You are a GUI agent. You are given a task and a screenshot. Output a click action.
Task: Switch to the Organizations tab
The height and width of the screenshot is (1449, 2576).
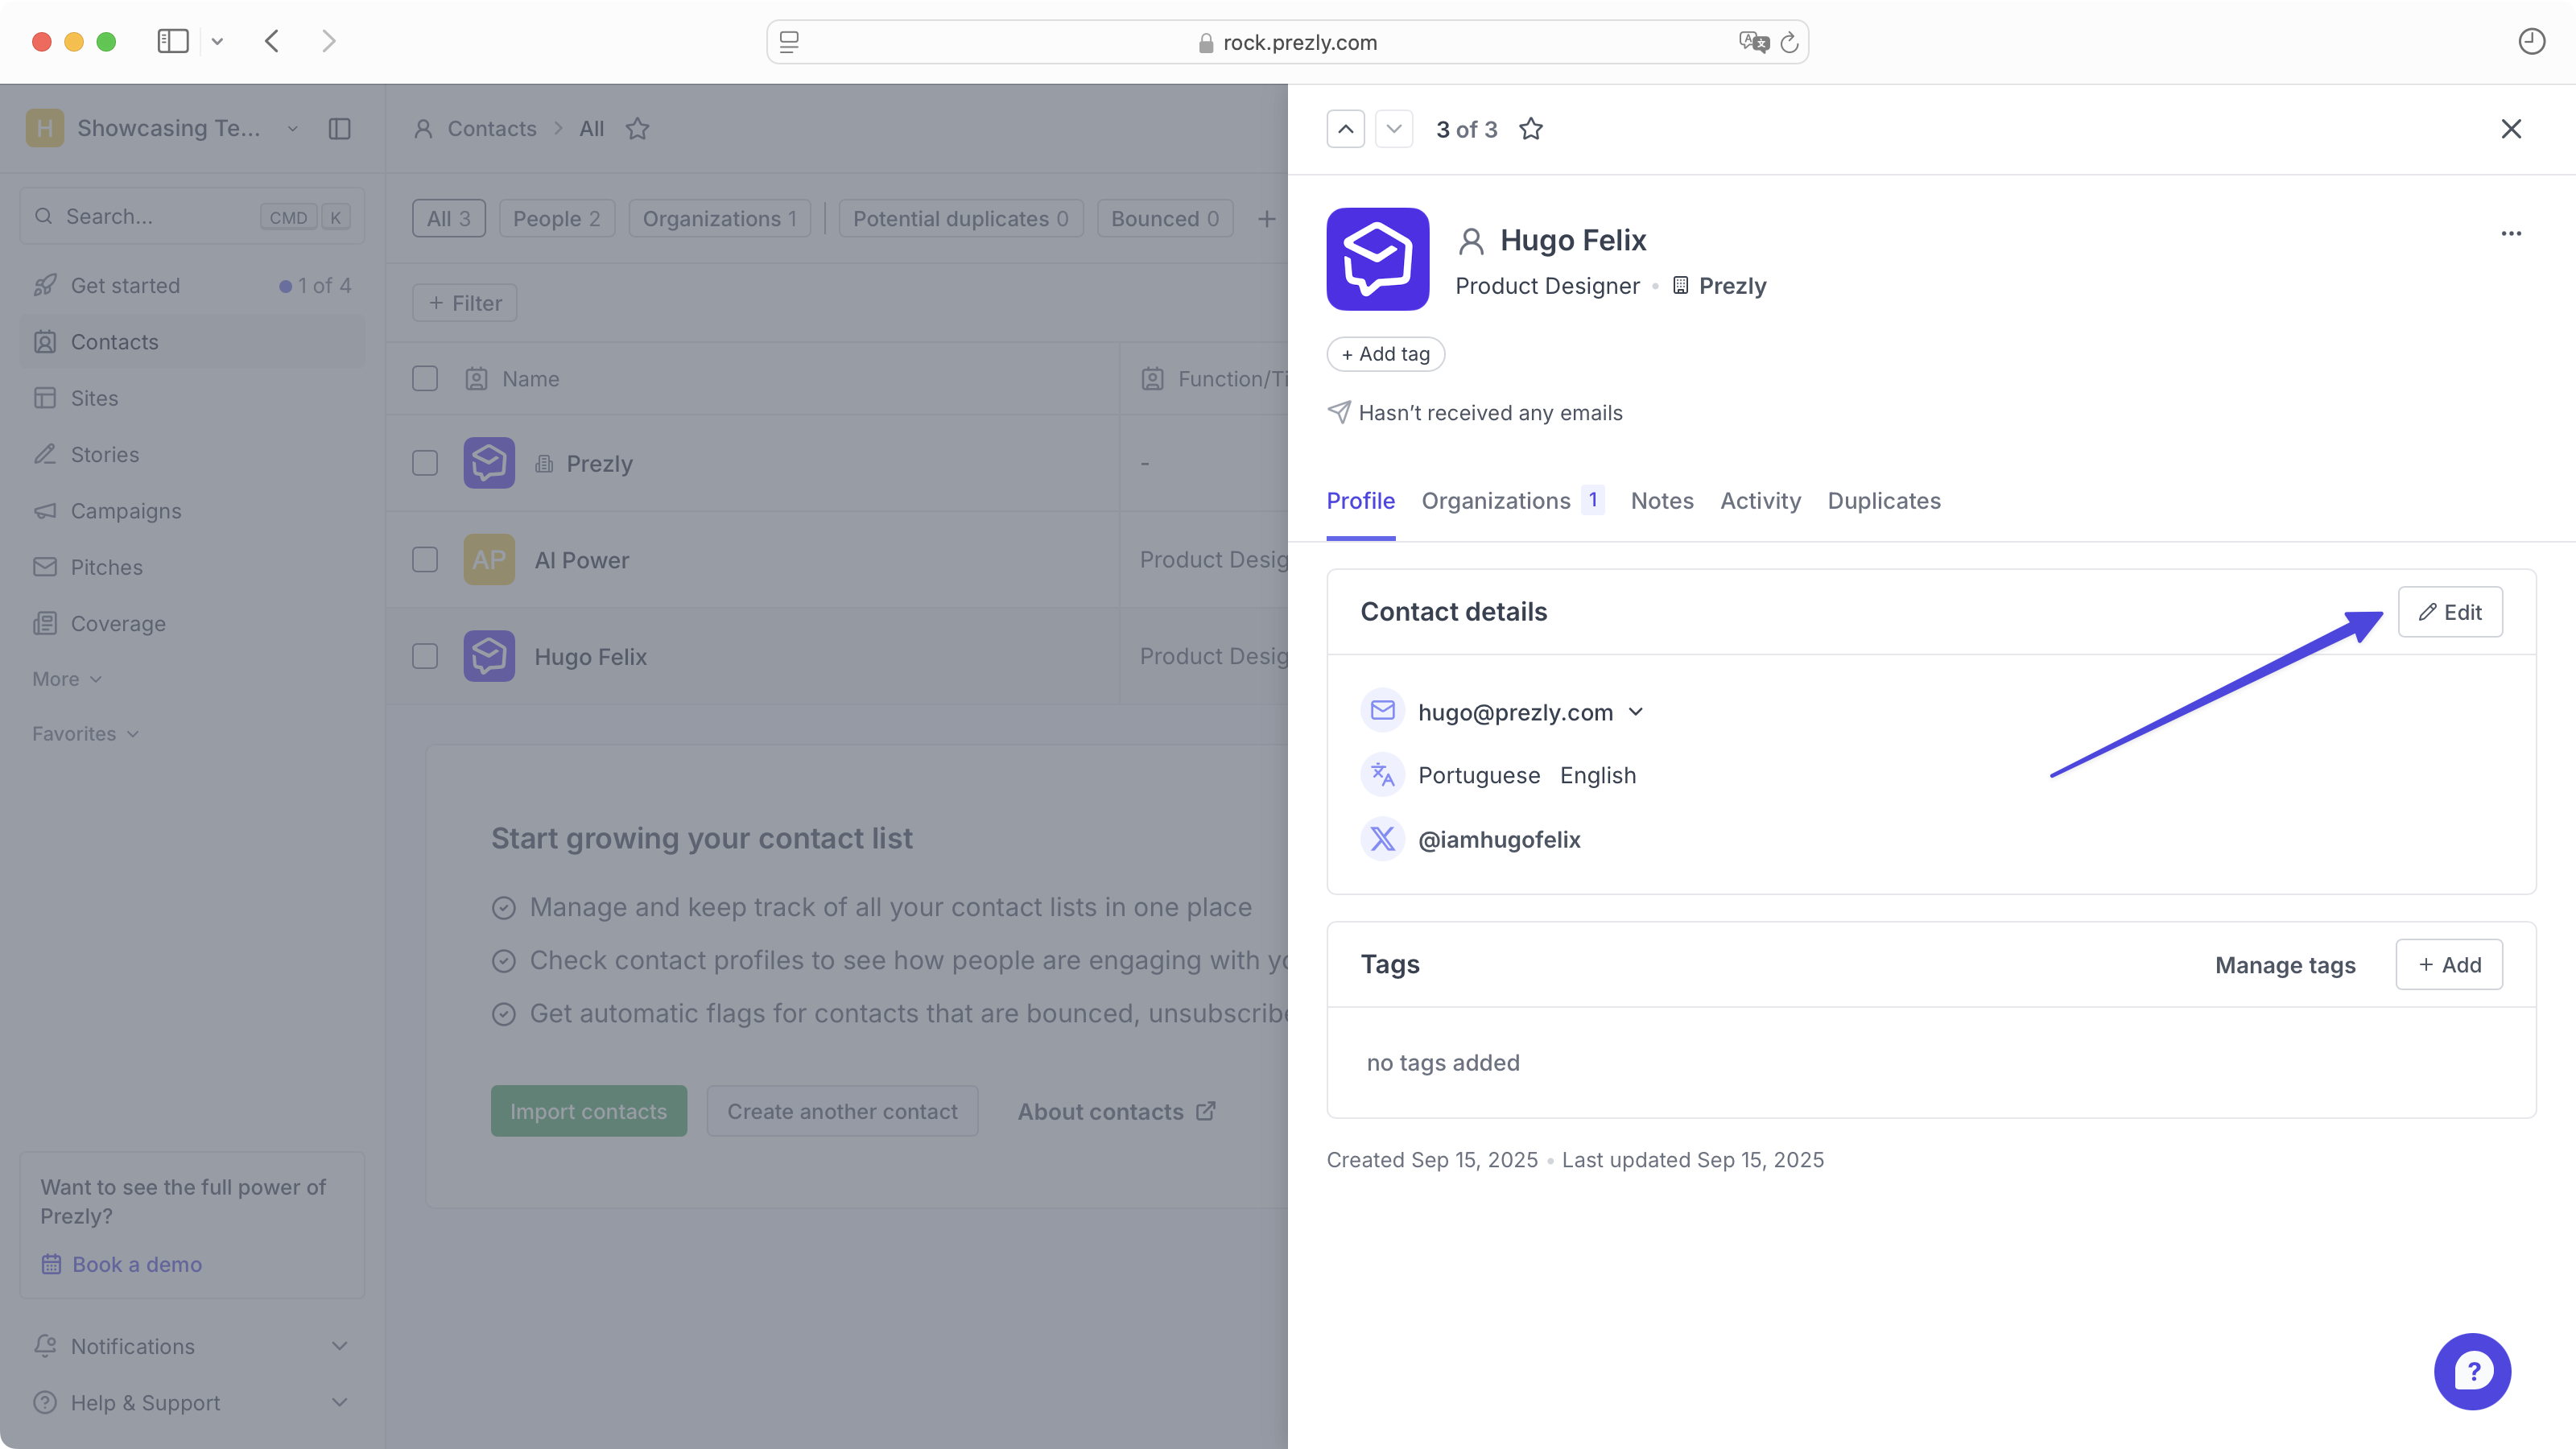point(1496,501)
